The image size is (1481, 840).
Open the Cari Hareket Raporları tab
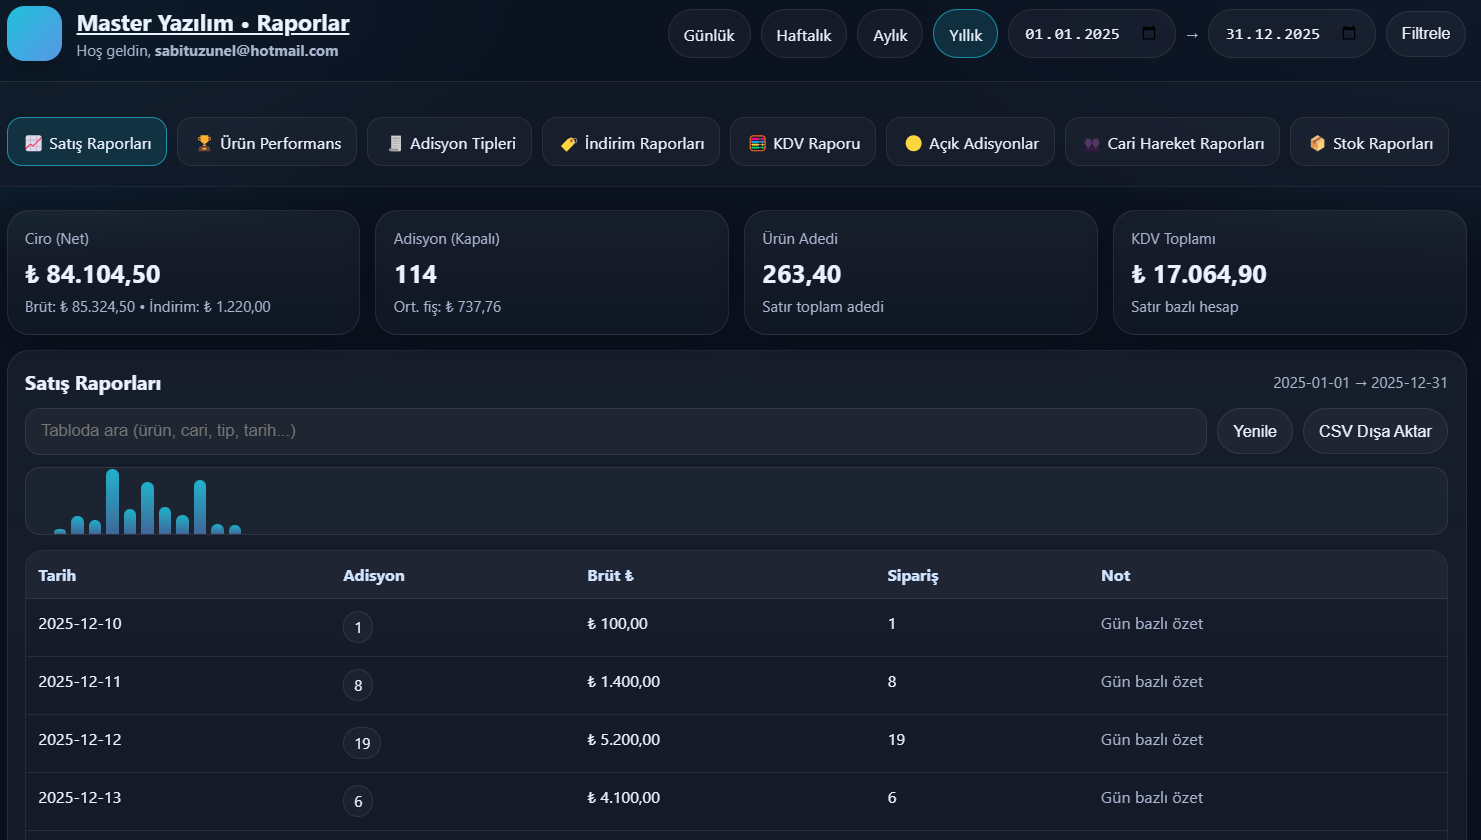pos(1172,142)
